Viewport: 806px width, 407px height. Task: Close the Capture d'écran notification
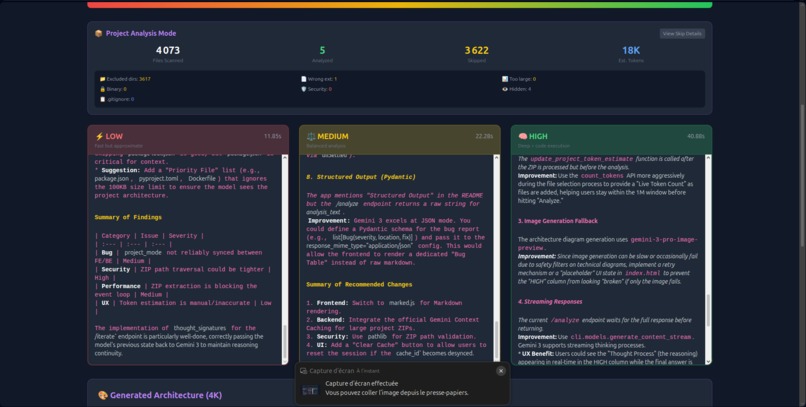[x=501, y=371]
